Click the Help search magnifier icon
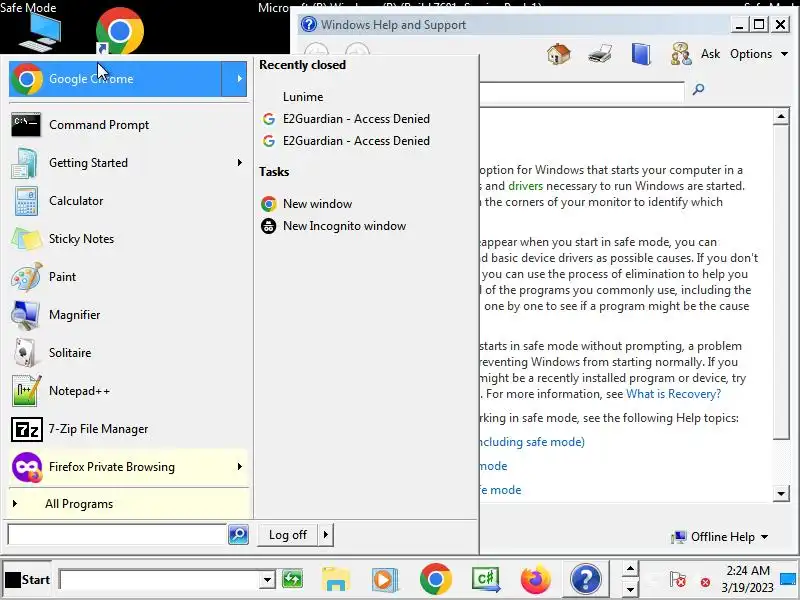The width and height of the screenshot is (800, 600). (698, 90)
